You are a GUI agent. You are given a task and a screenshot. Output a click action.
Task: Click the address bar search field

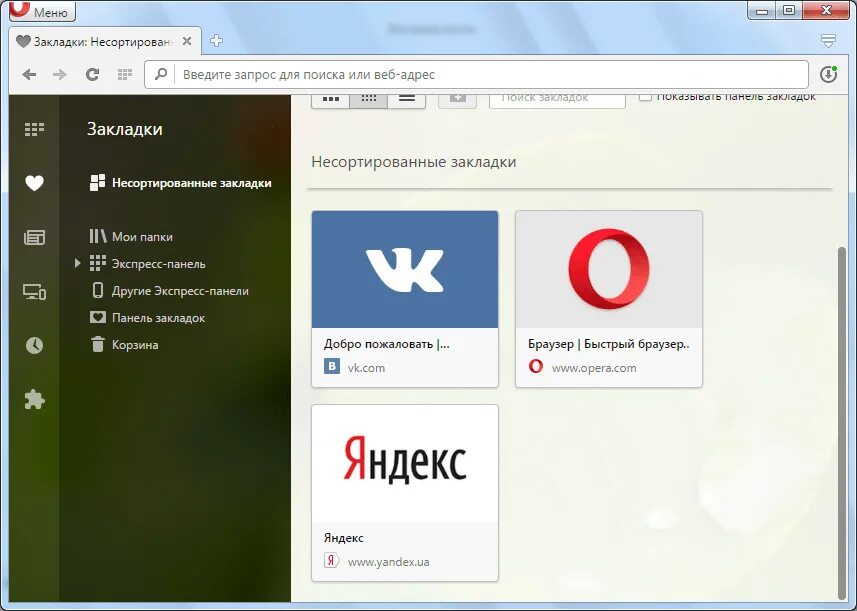coord(476,74)
